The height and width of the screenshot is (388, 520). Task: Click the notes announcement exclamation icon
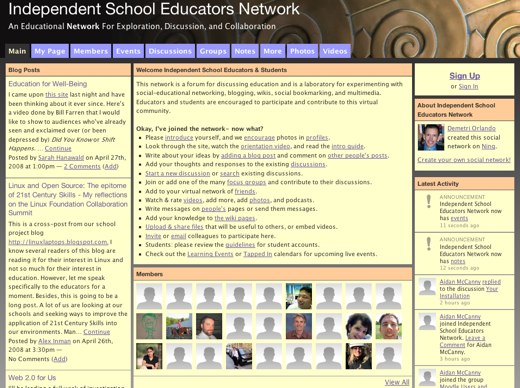(x=429, y=244)
